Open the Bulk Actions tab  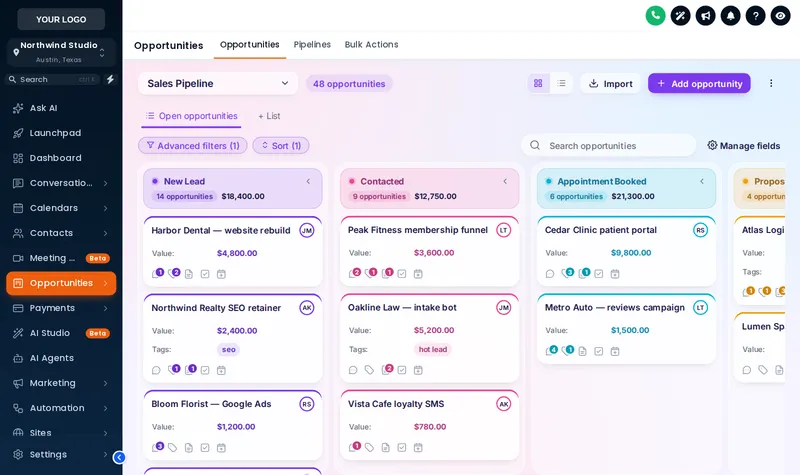pyautogui.click(x=371, y=44)
